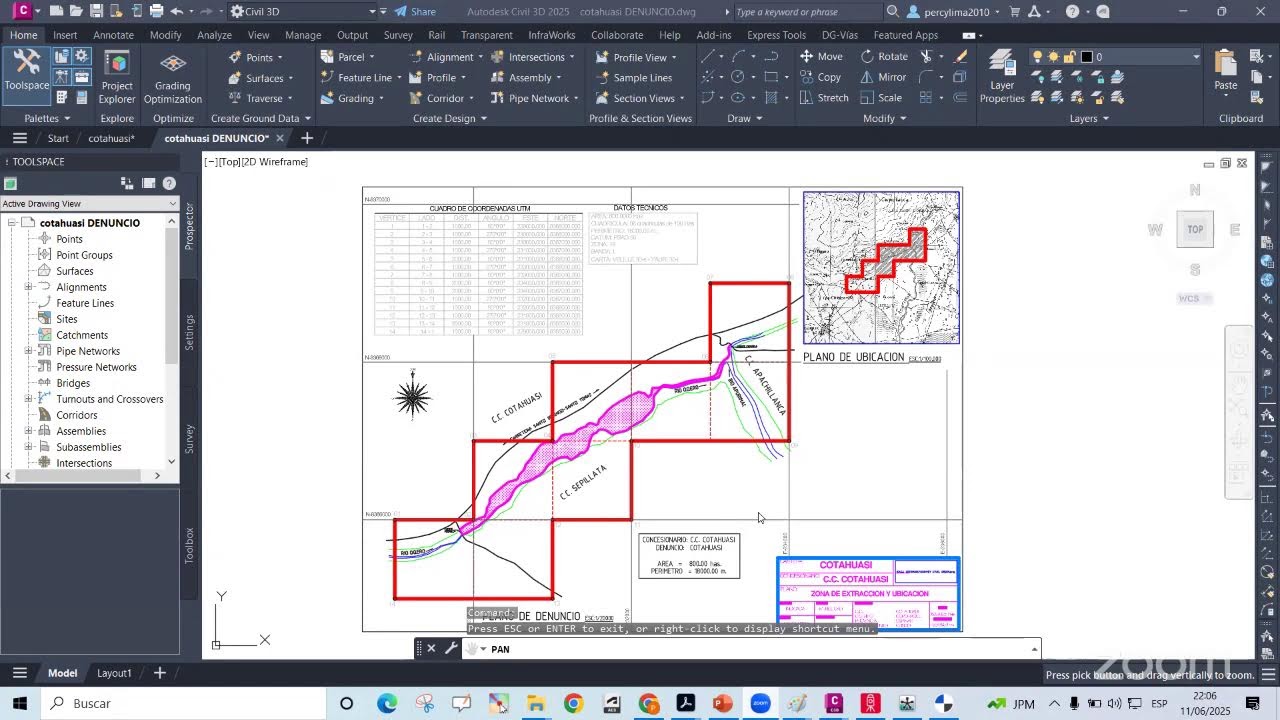
Task: Click the Feature Line tool
Action: tap(356, 78)
